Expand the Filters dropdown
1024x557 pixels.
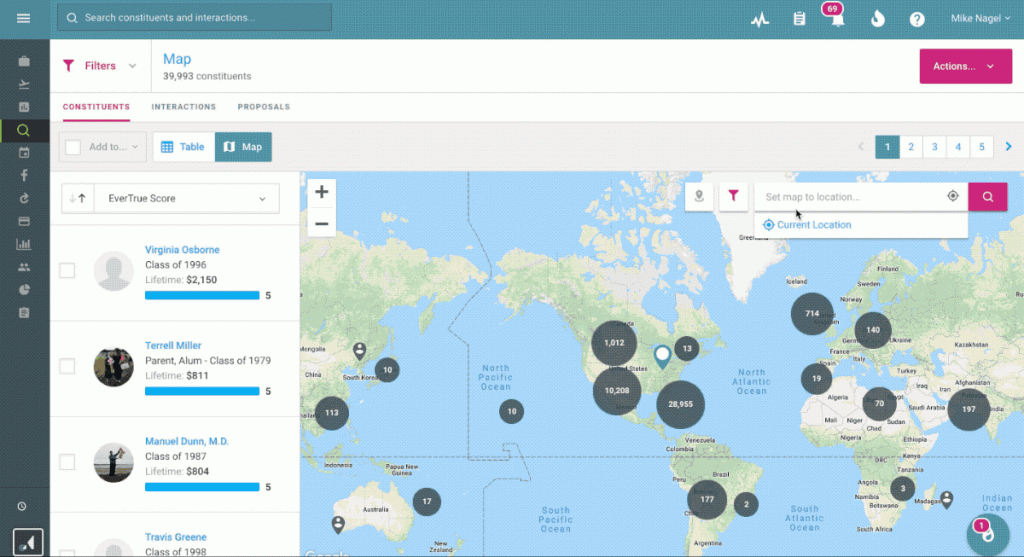click(x=100, y=66)
